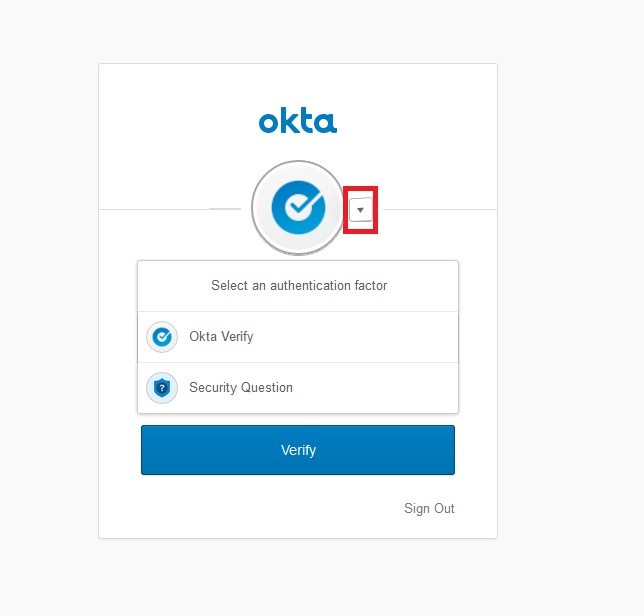Open the factor dropdown arrow beside the badge
The image size is (644, 616).
pyautogui.click(x=360, y=209)
